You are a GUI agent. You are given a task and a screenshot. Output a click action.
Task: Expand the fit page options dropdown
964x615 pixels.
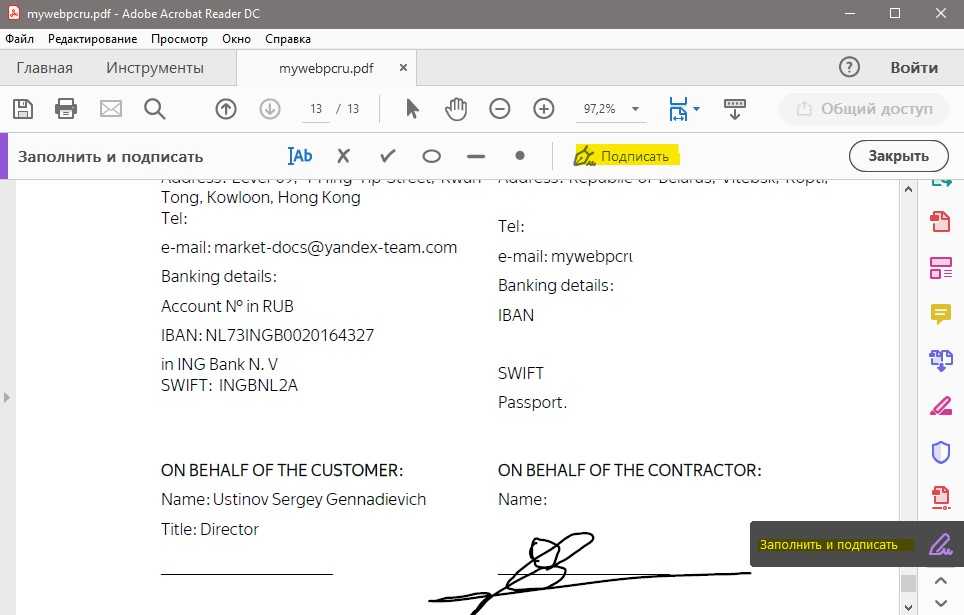coord(696,109)
